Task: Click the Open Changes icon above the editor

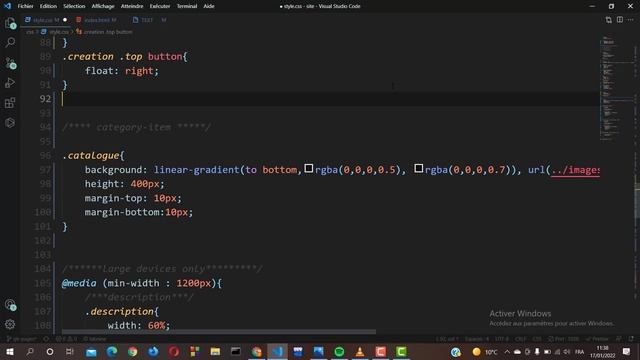Action: pos(609,20)
